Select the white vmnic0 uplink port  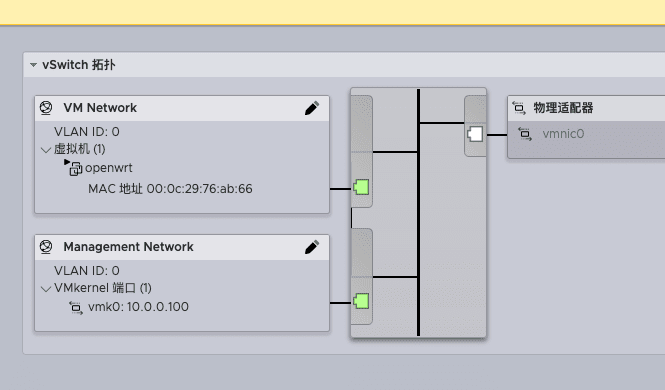pyautogui.click(x=475, y=134)
